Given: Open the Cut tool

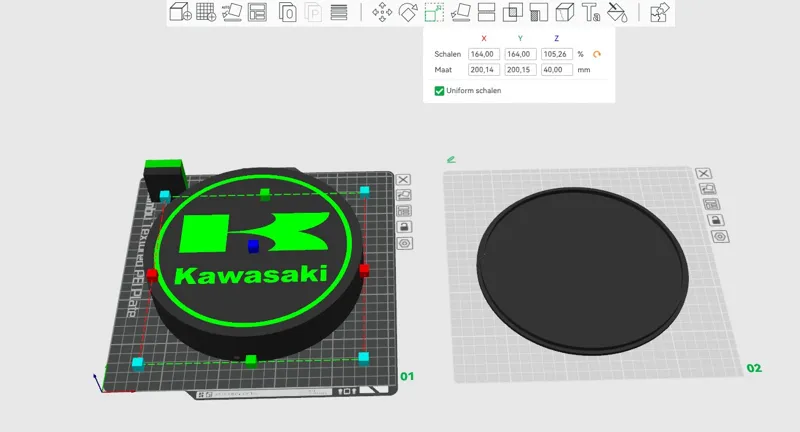Looking at the screenshot, I should coord(486,12).
